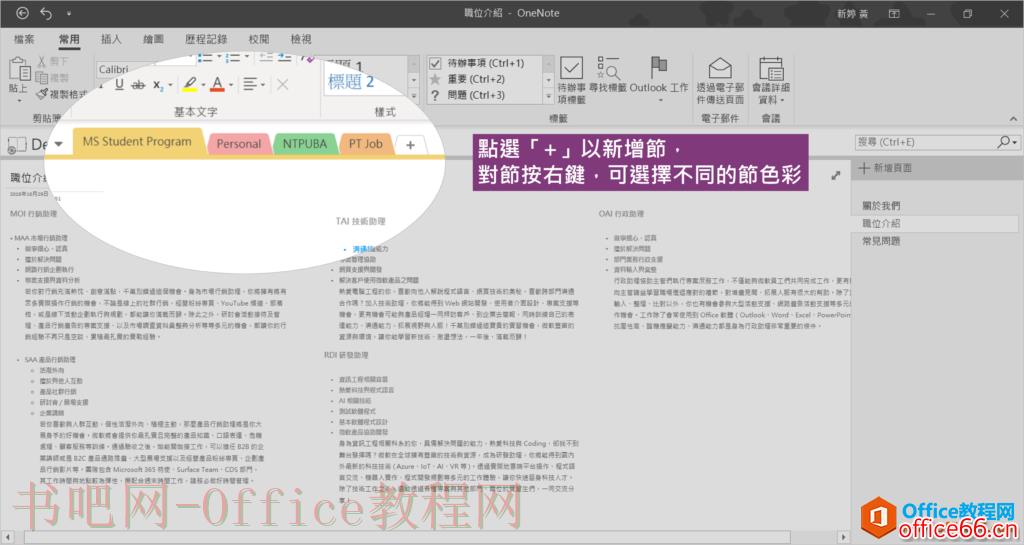Open the bullet style dropdown arrow
The width and height of the screenshot is (1024, 545).
pyautogui.click(x=219, y=57)
